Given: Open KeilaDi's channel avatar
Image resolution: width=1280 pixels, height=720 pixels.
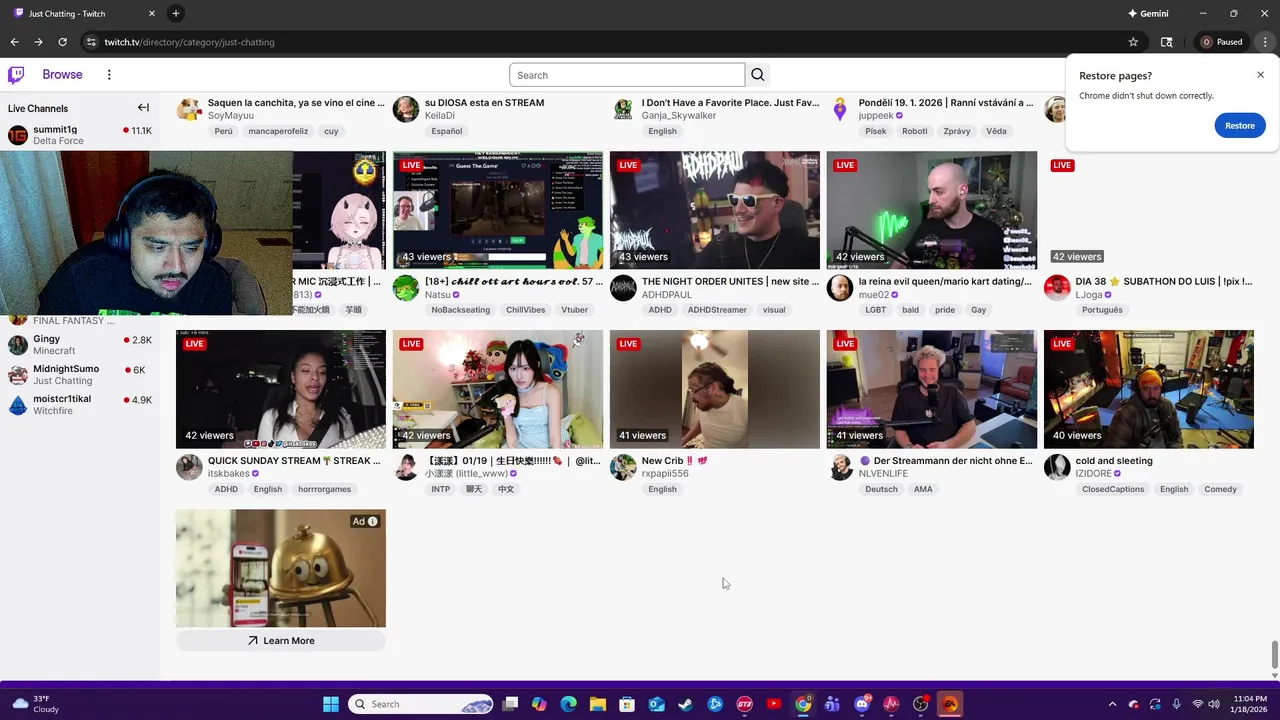Looking at the screenshot, I should 406,109.
